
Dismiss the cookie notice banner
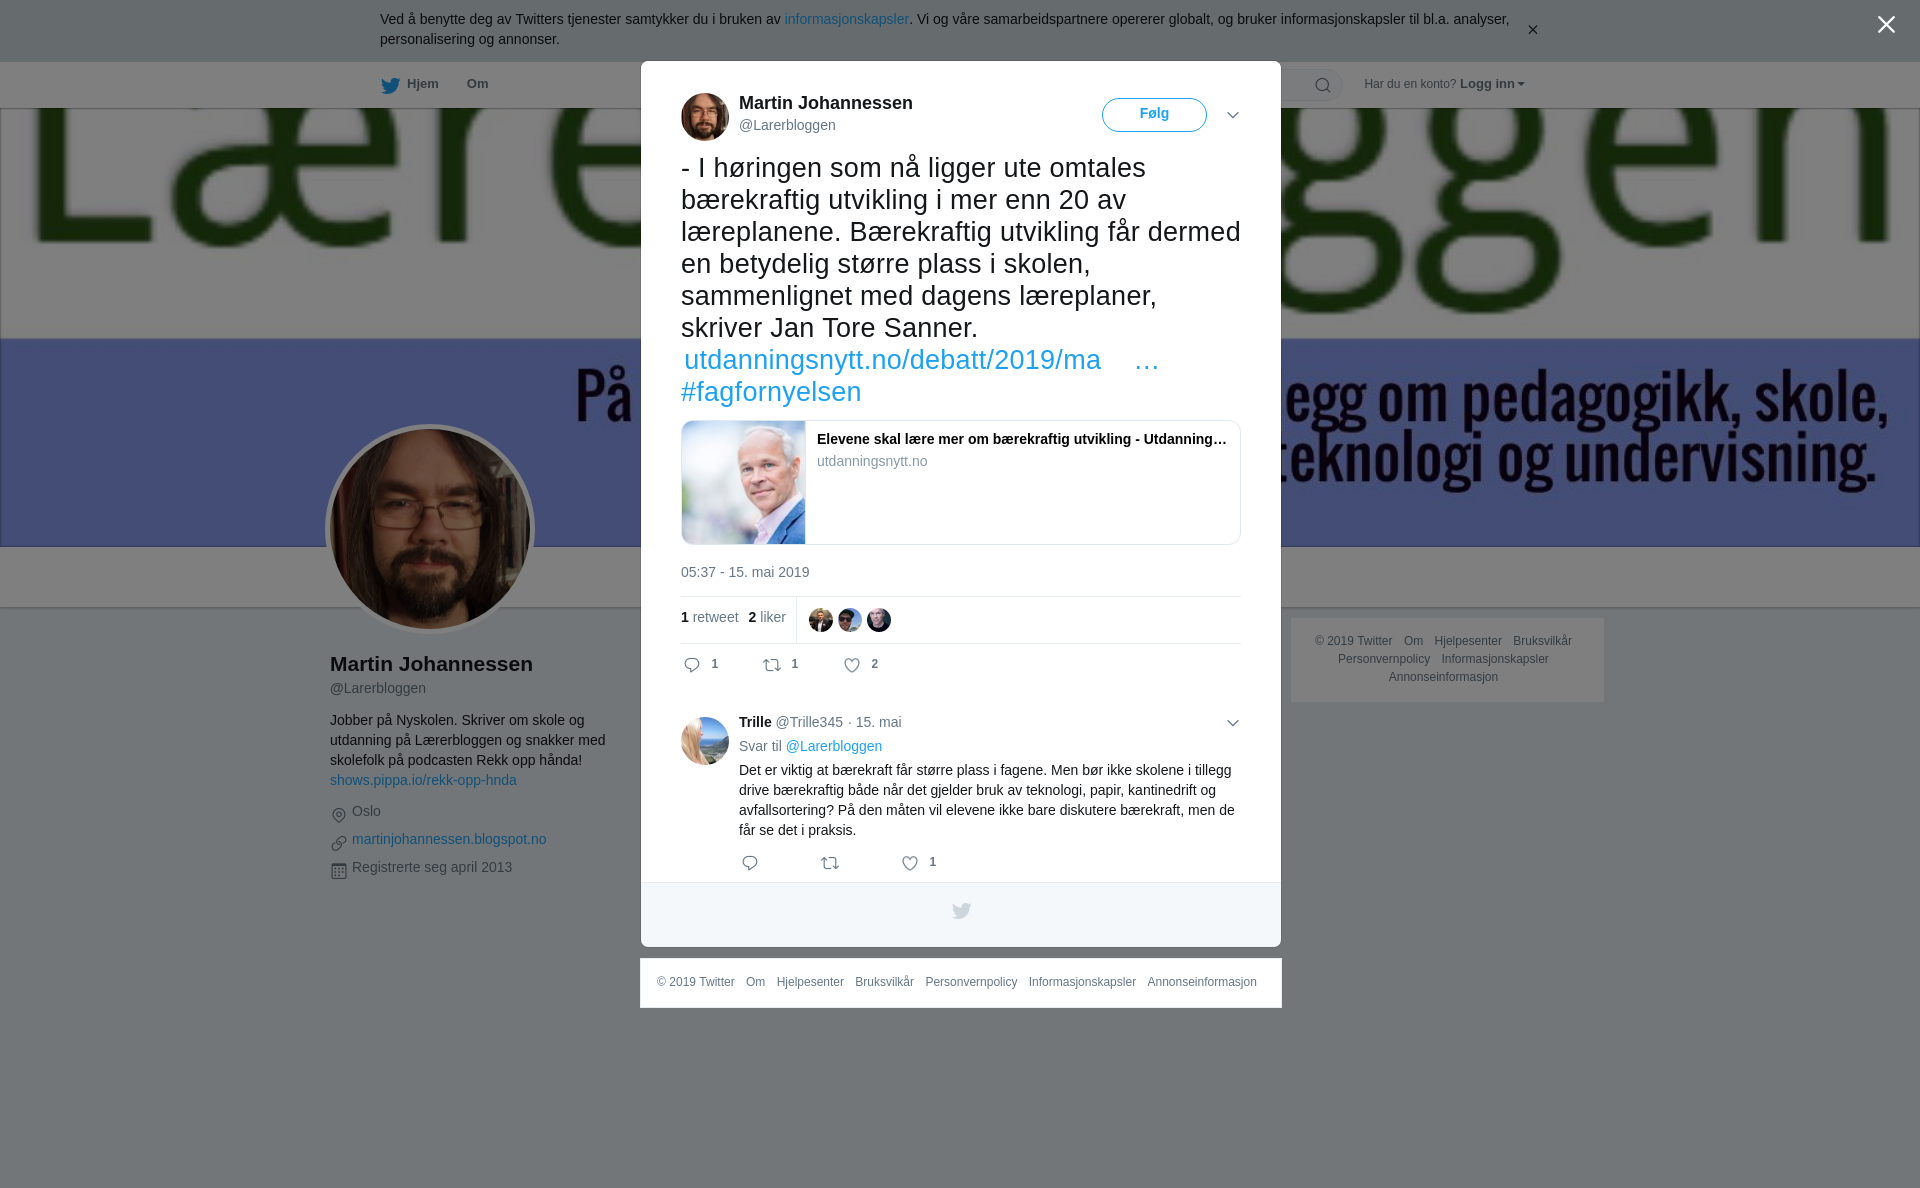pos(1532,30)
